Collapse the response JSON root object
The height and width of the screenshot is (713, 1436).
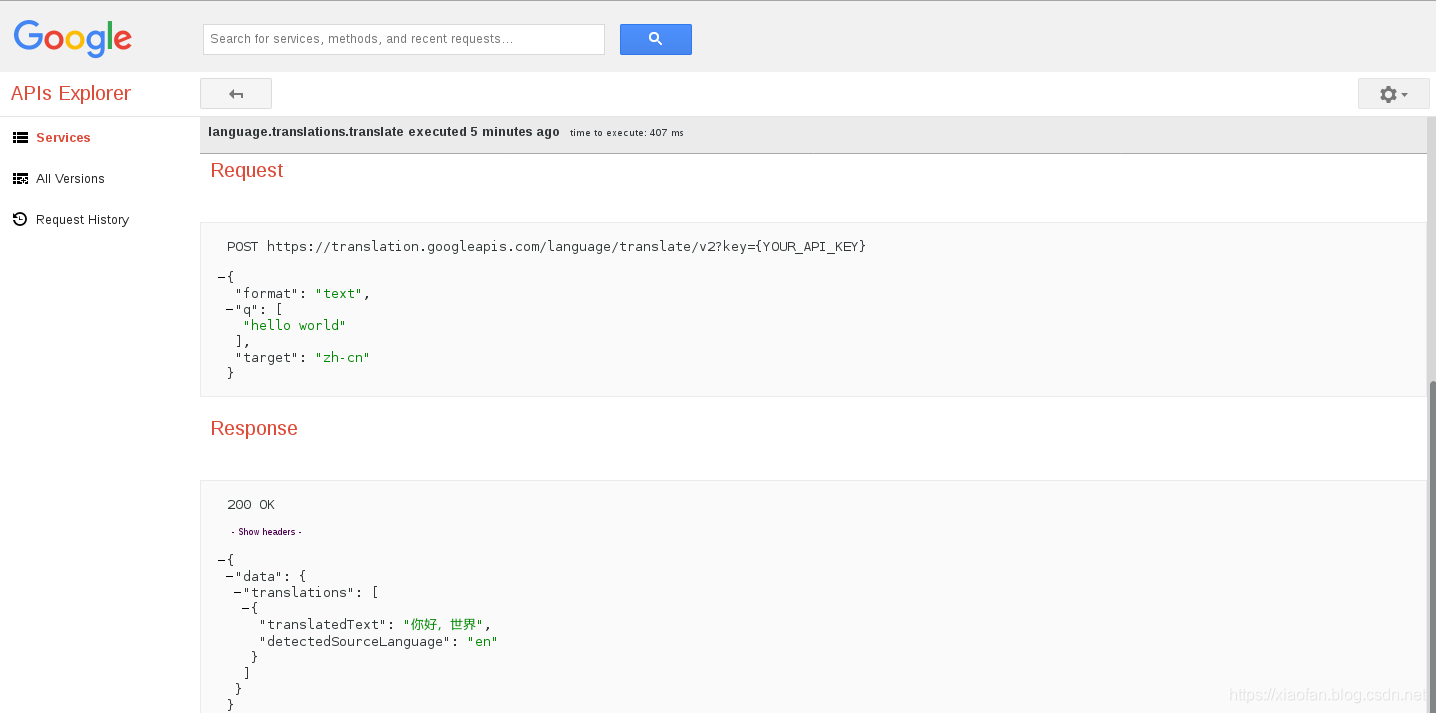222,560
